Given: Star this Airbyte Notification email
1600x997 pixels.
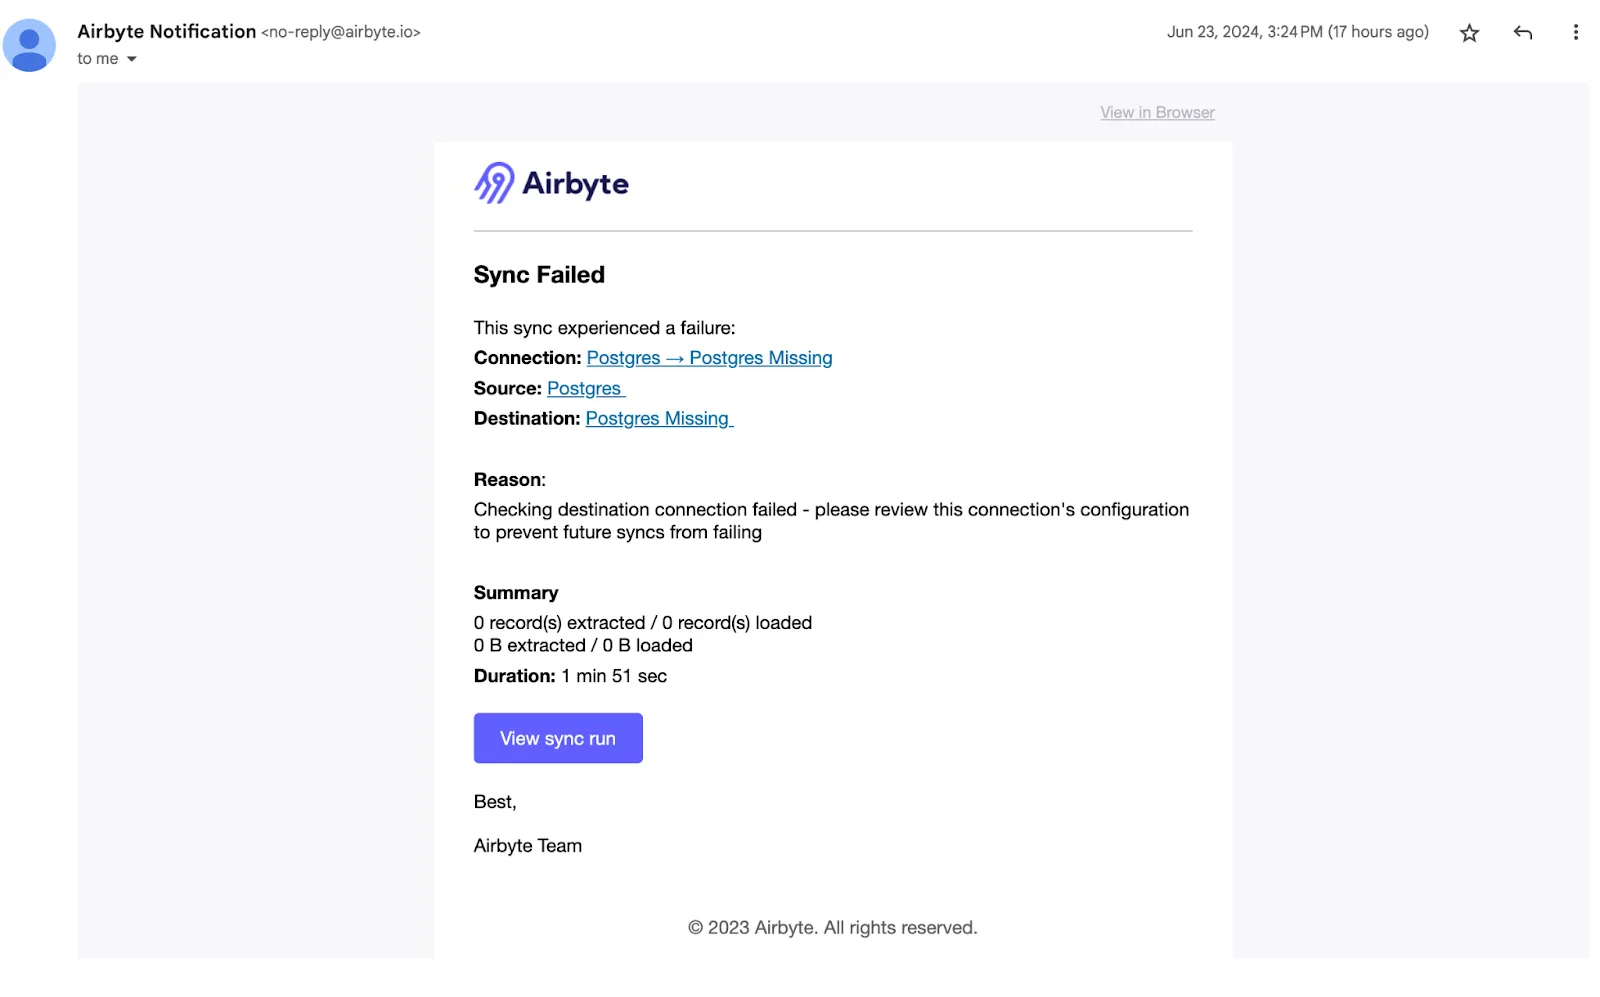Looking at the screenshot, I should tap(1468, 33).
